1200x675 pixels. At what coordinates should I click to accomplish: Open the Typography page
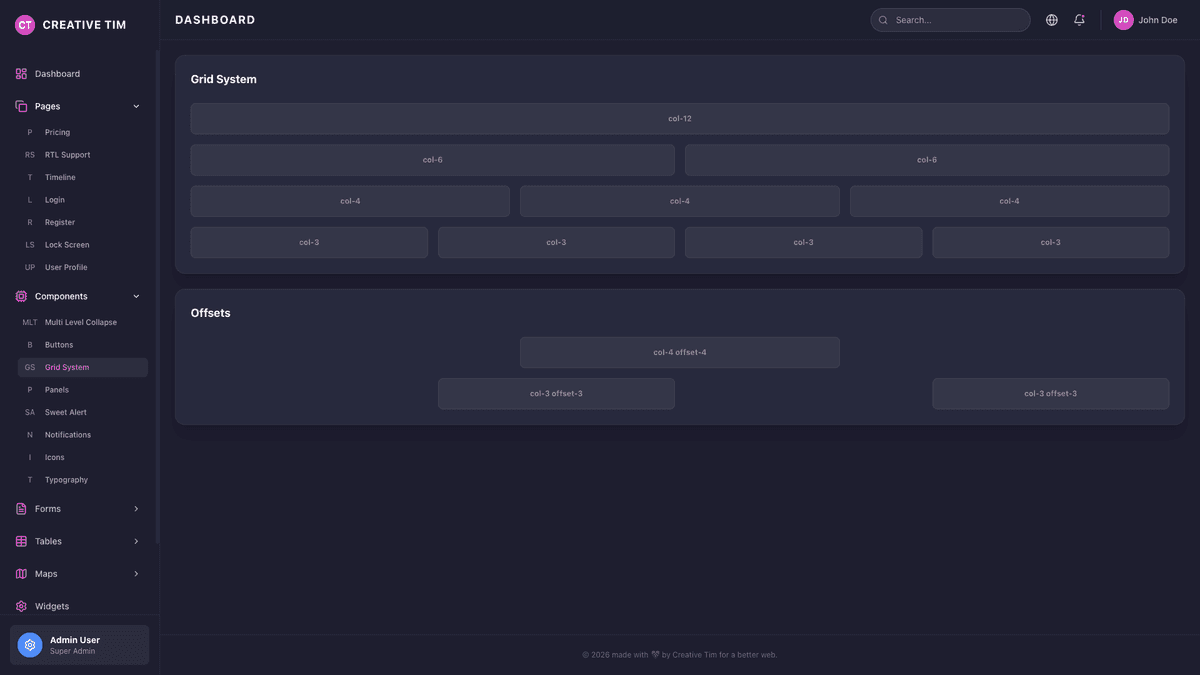click(66, 479)
